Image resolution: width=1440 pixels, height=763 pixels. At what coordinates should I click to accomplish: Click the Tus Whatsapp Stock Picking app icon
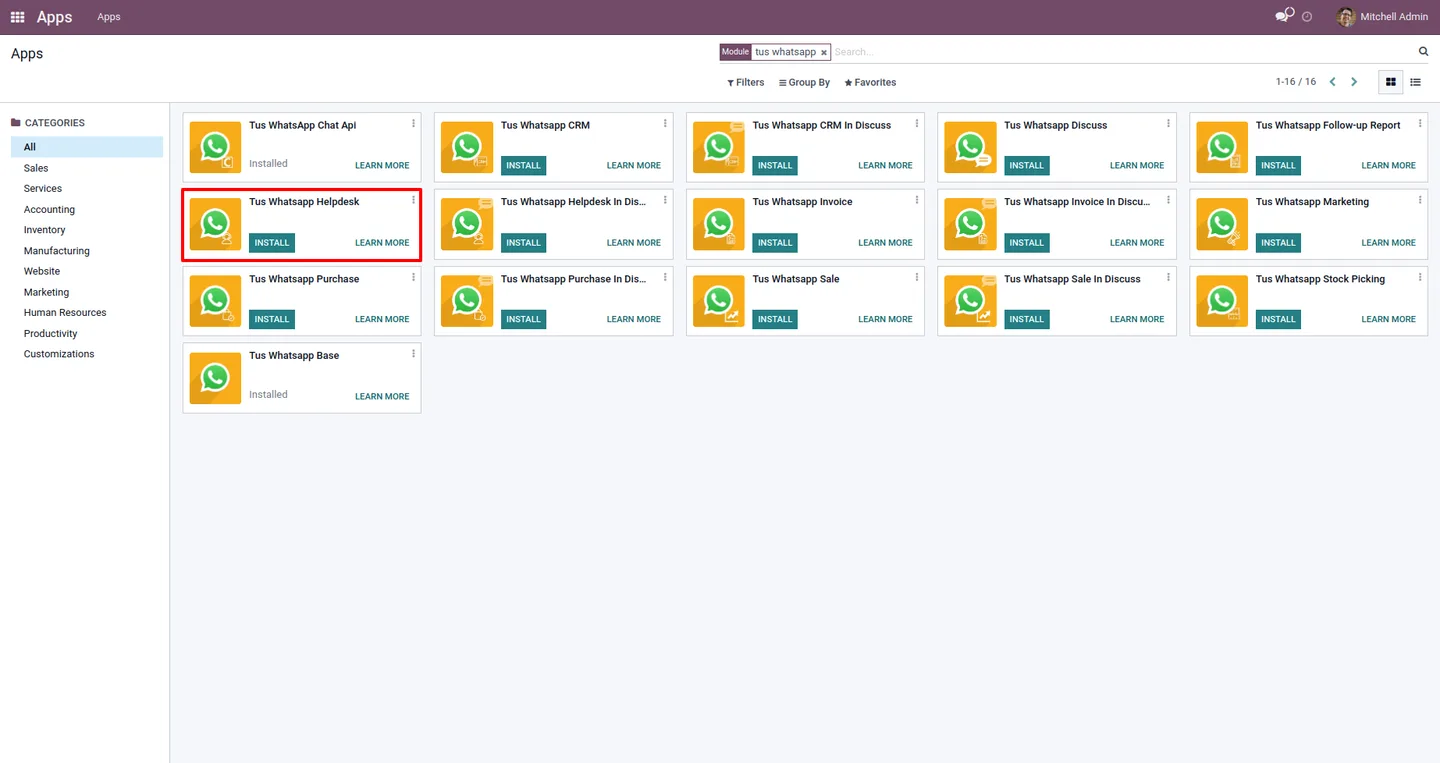tap(1222, 301)
